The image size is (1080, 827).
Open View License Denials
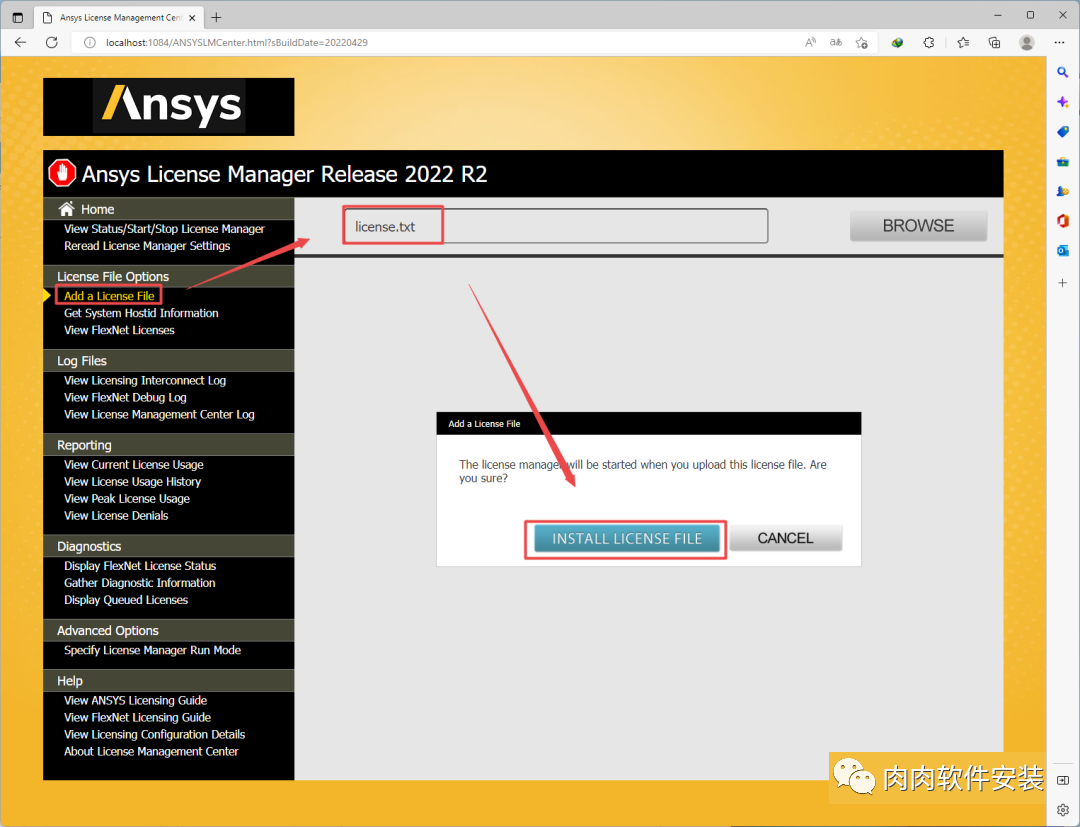pos(116,516)
